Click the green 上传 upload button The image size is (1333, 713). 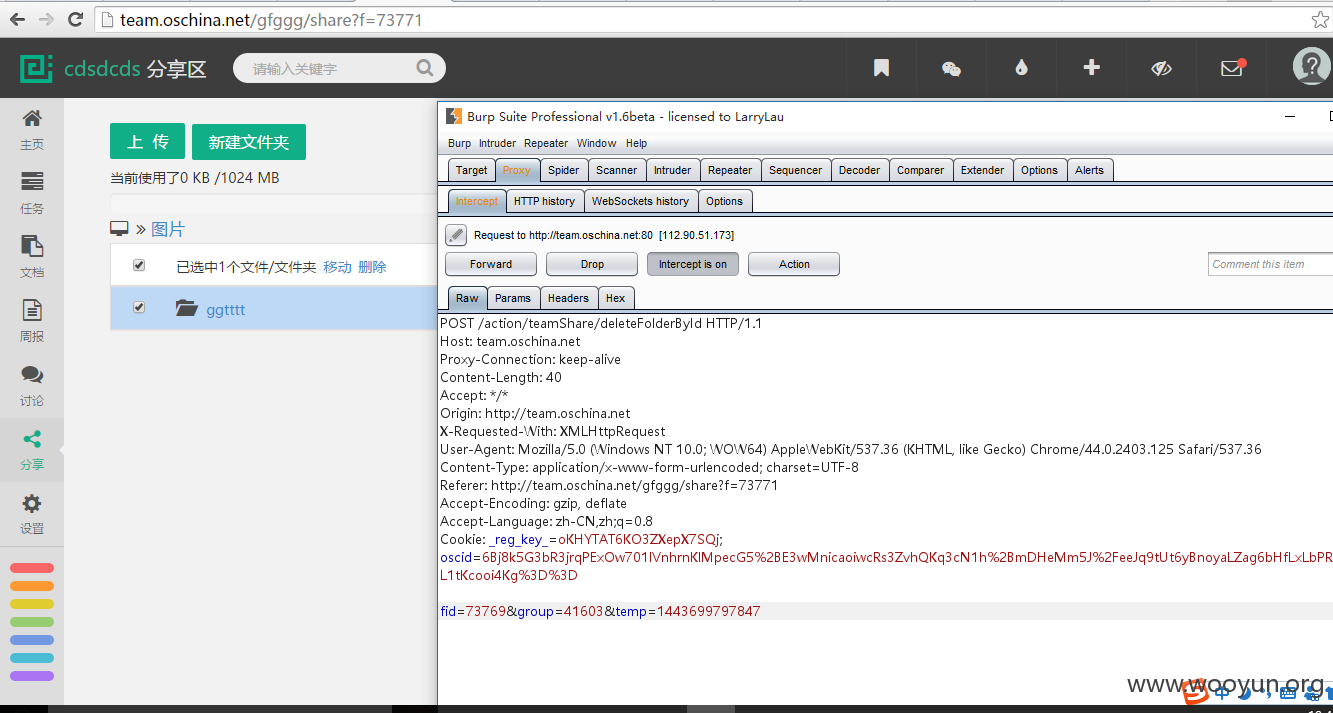tap(147, 142)
